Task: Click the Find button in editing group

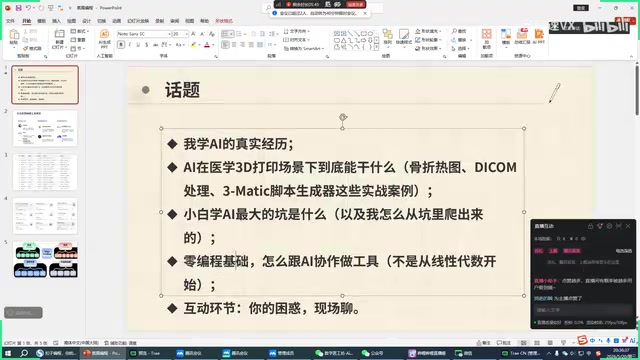Action: 459,31
